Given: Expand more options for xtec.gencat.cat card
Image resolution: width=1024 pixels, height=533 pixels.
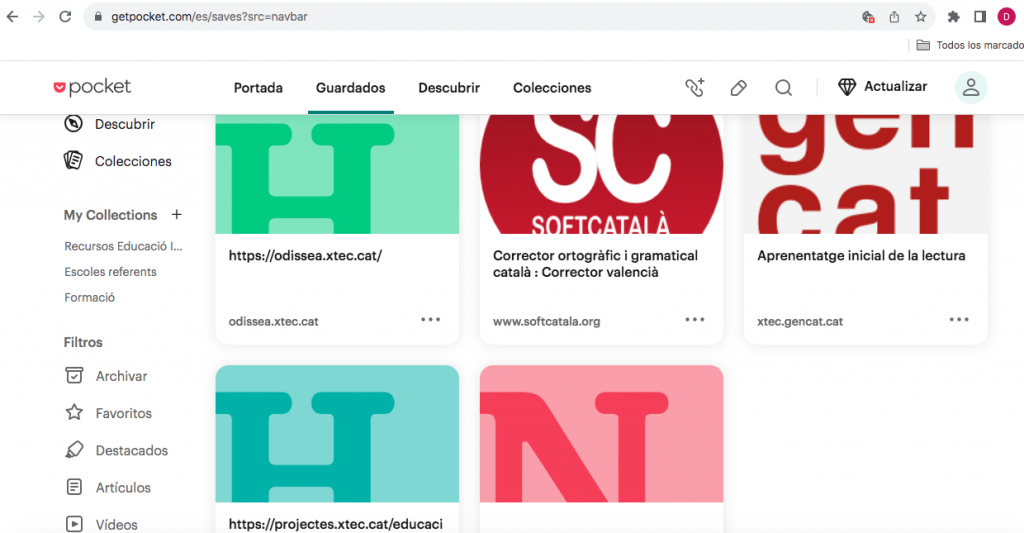Looking at the screenshot, I should (959, 320).
